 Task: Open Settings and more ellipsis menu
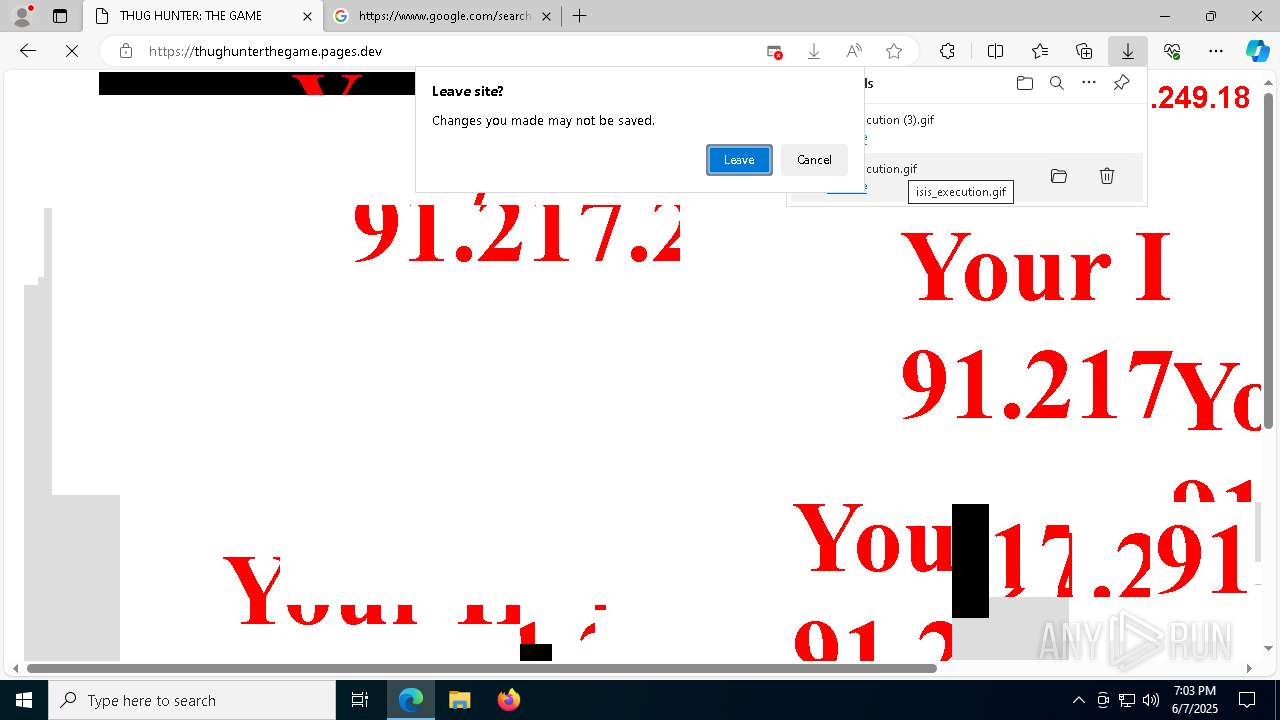pos(1216,51)
